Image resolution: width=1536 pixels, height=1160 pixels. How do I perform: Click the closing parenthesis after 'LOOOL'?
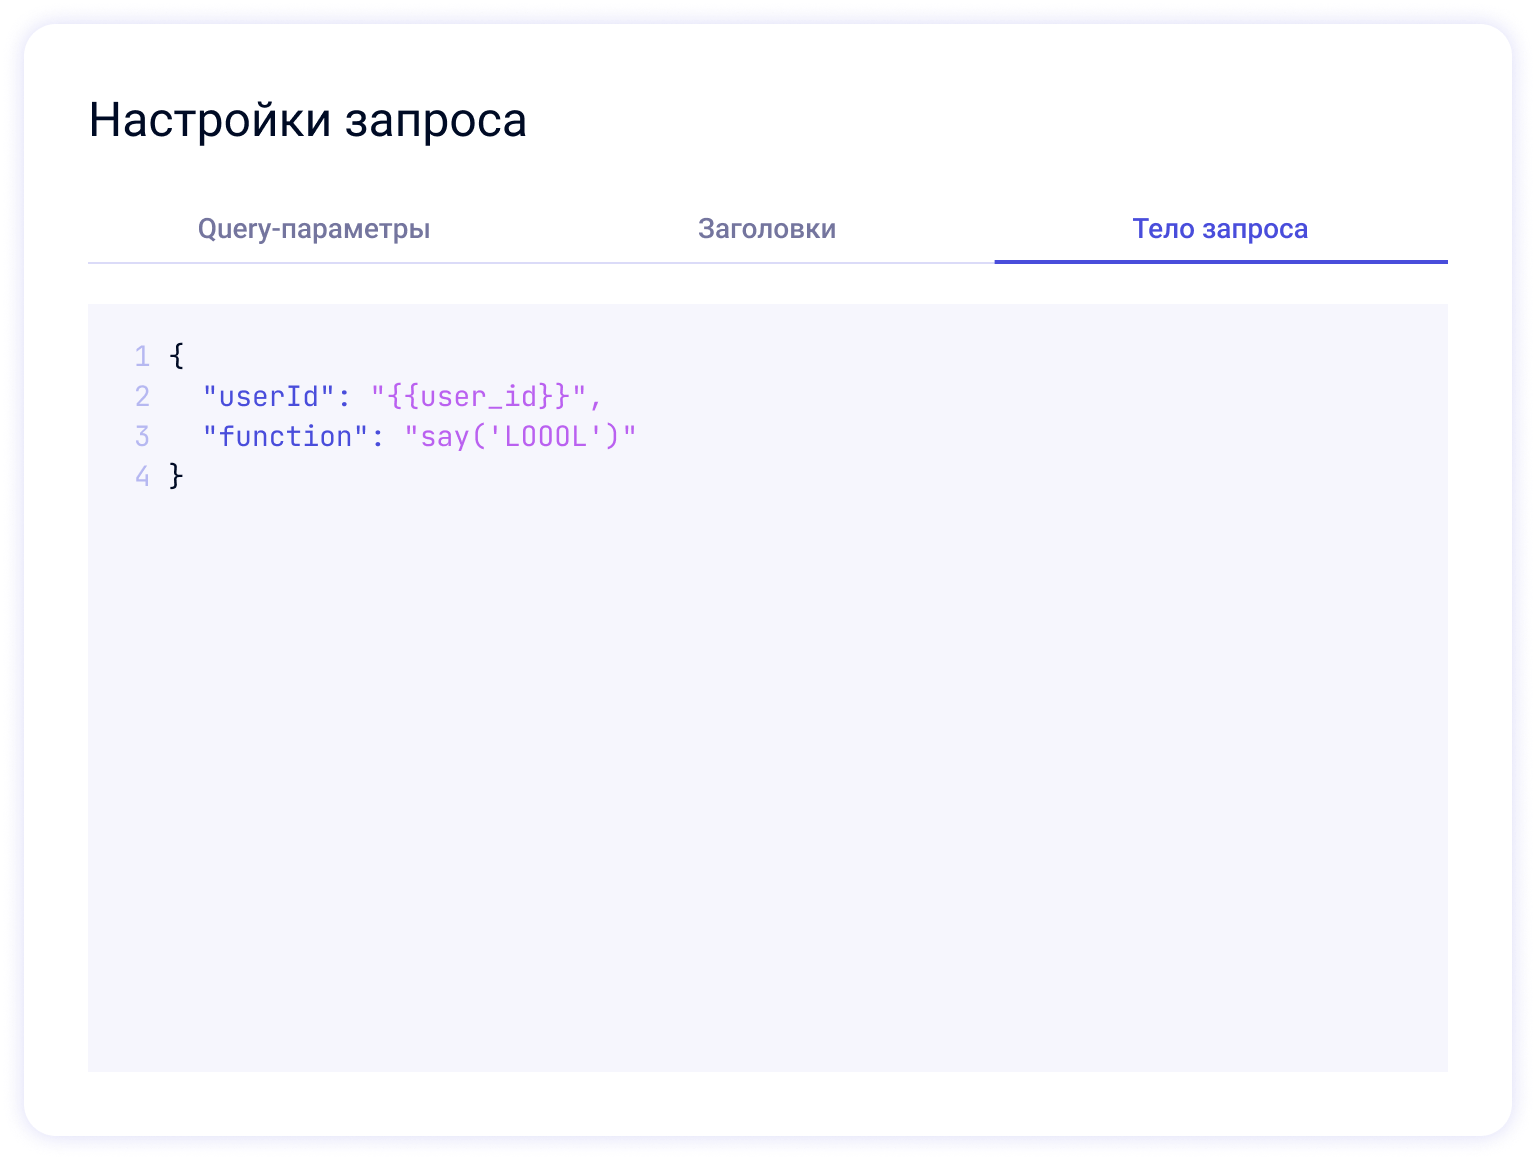point(612,437)
